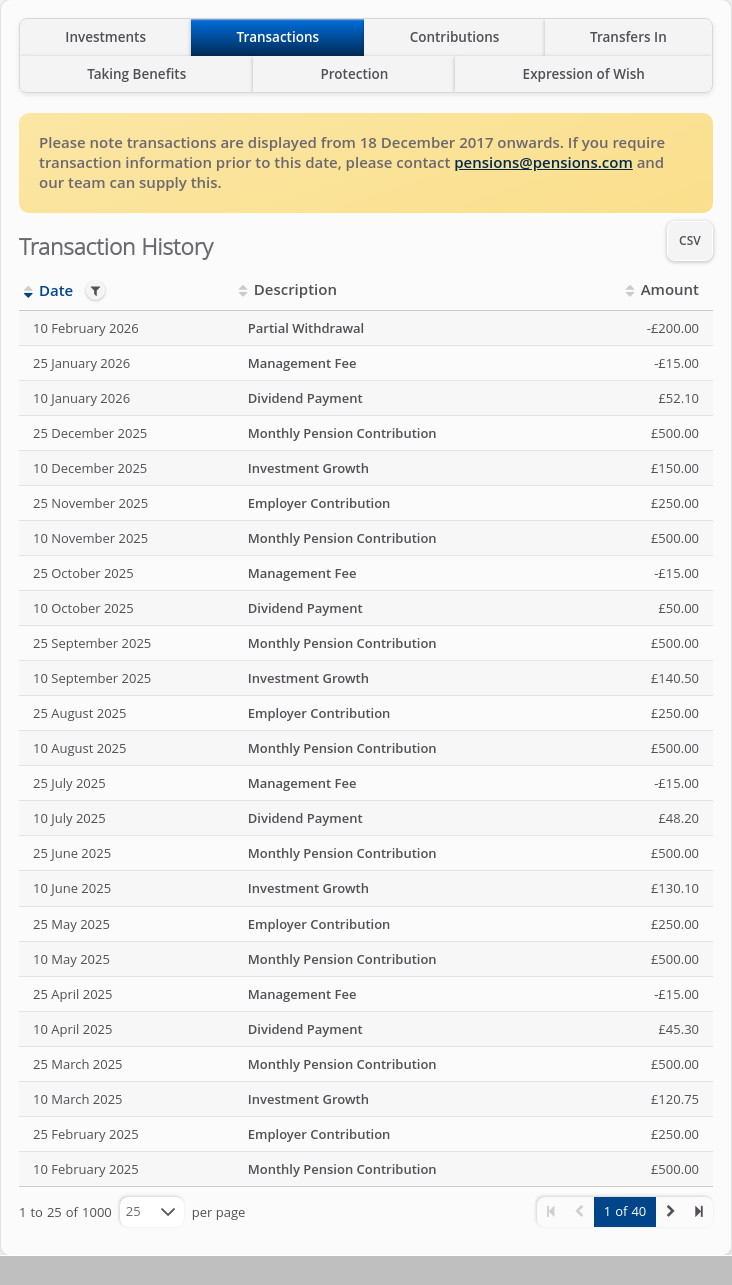This screenshot has width=732, height=1285.
Task: Click the '£48.20' amount
Action: 678,818
